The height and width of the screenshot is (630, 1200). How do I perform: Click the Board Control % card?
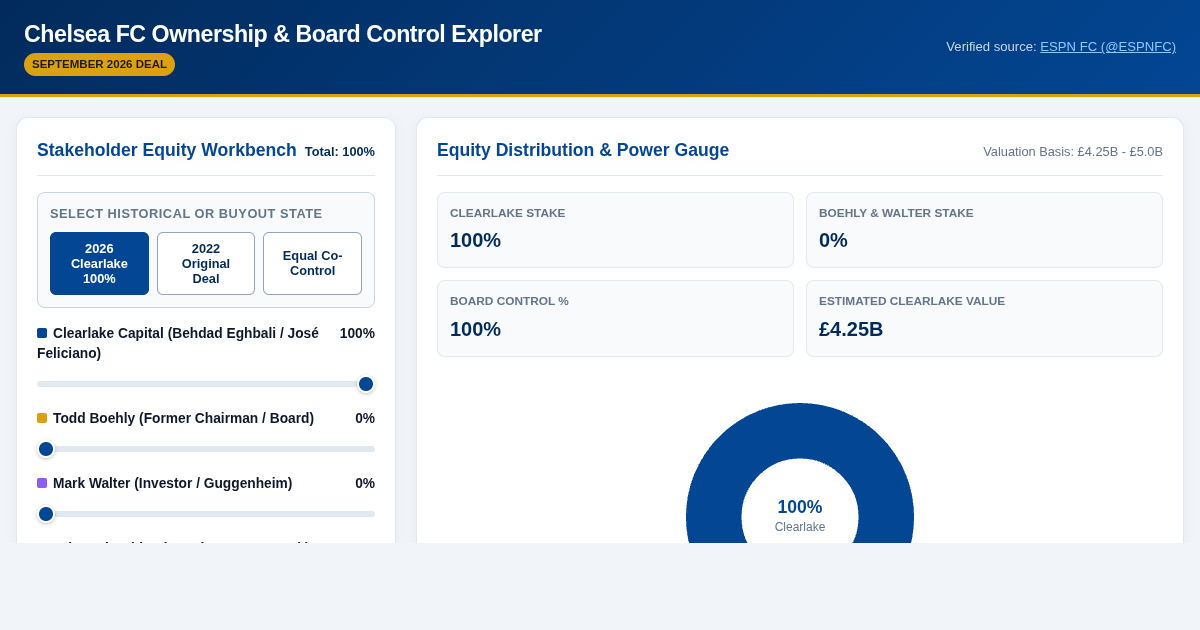615,318
